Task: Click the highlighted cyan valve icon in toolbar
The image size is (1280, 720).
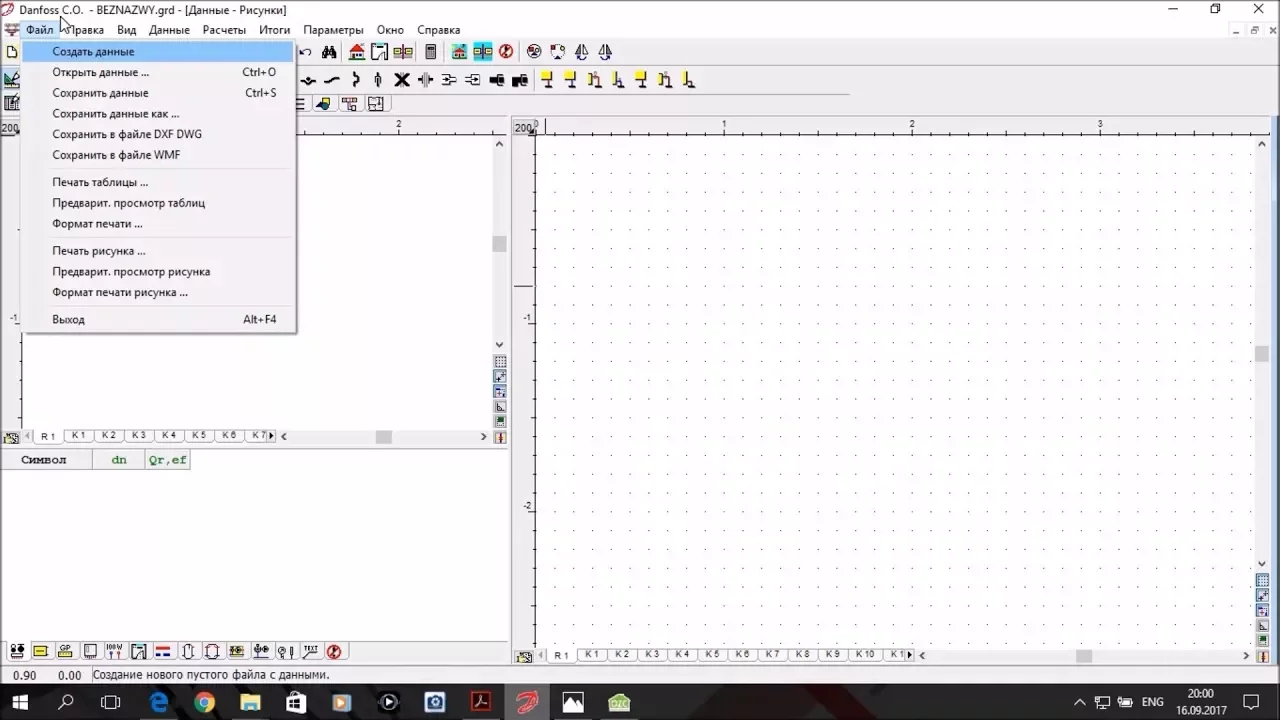Action: point(482,52)
